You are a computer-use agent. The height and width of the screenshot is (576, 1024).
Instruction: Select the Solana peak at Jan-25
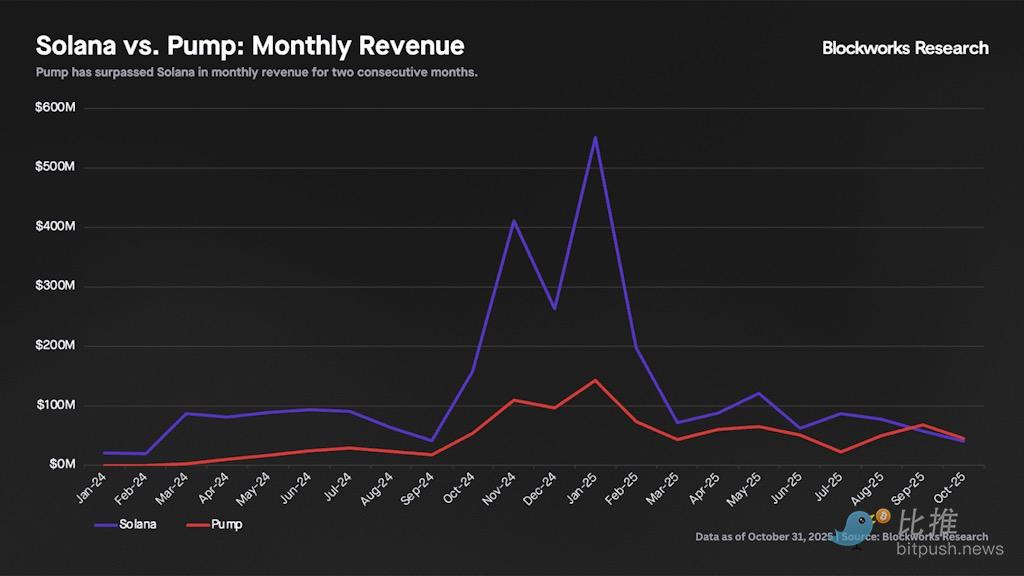(595, 137)
